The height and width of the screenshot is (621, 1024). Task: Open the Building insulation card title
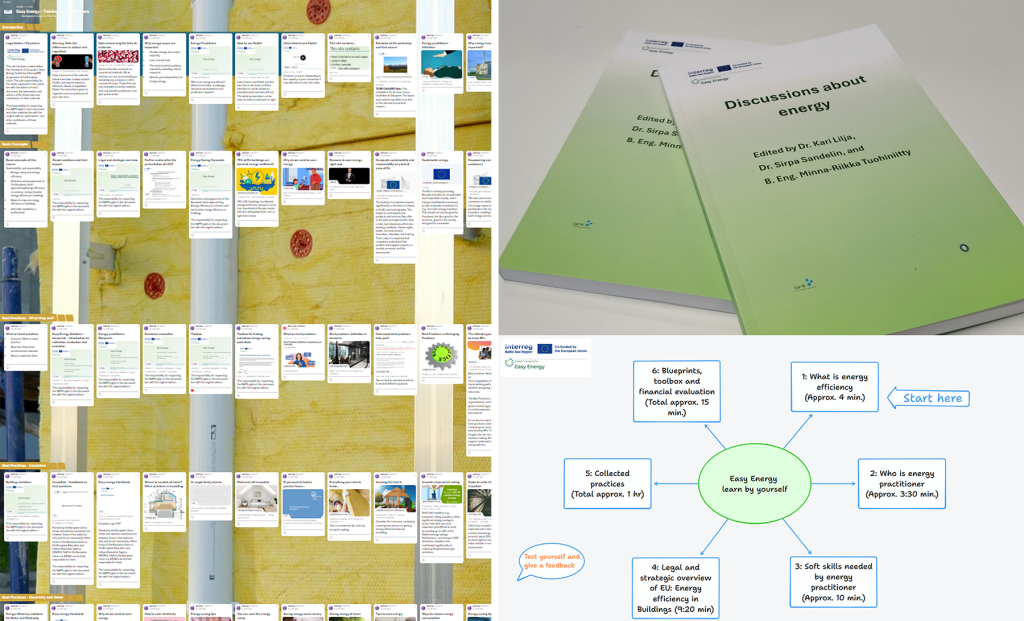click(x=19, y=482)
